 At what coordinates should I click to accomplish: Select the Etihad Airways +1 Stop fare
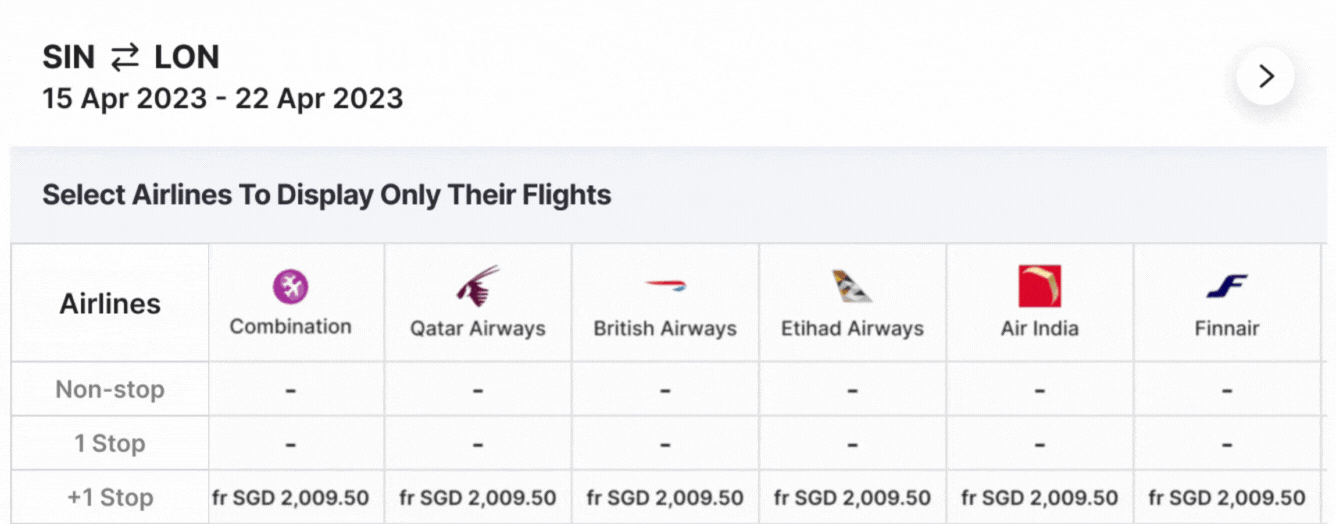point(852,497)
